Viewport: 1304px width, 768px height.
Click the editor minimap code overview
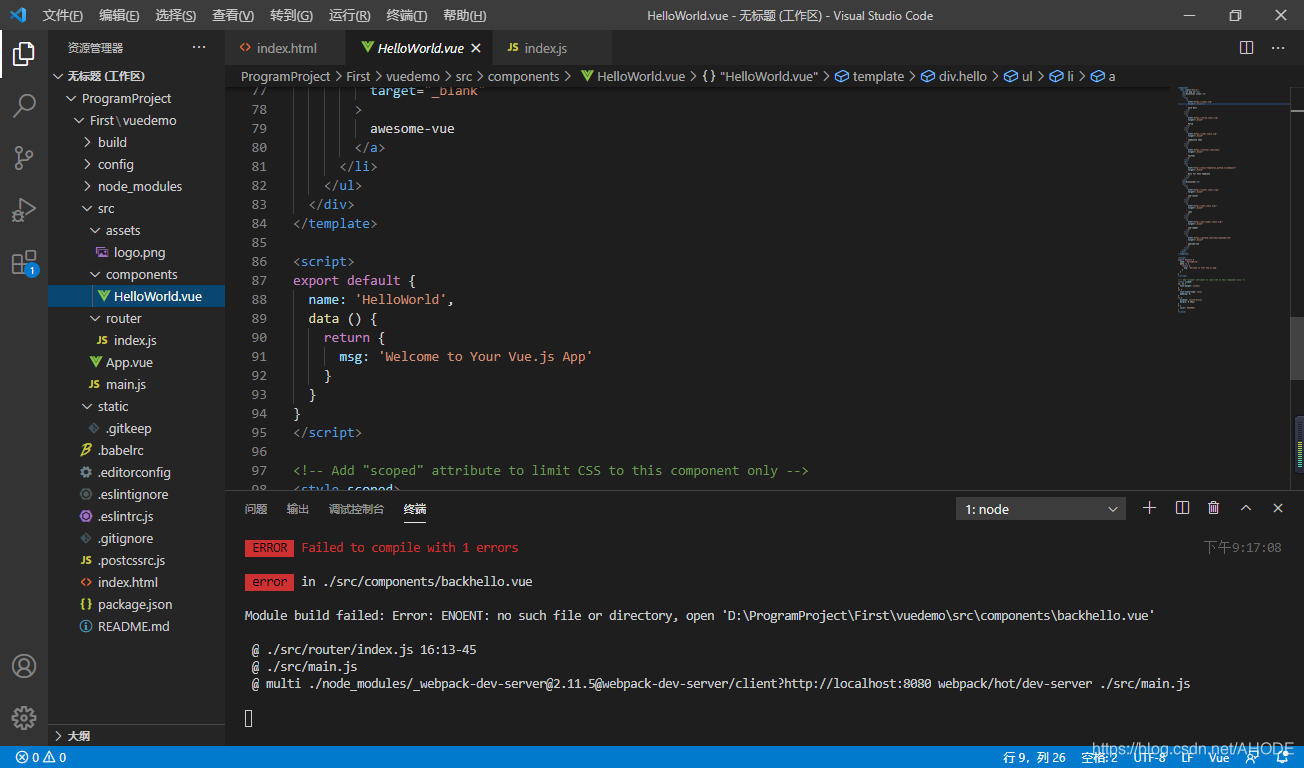click(x=1233, y=200)
